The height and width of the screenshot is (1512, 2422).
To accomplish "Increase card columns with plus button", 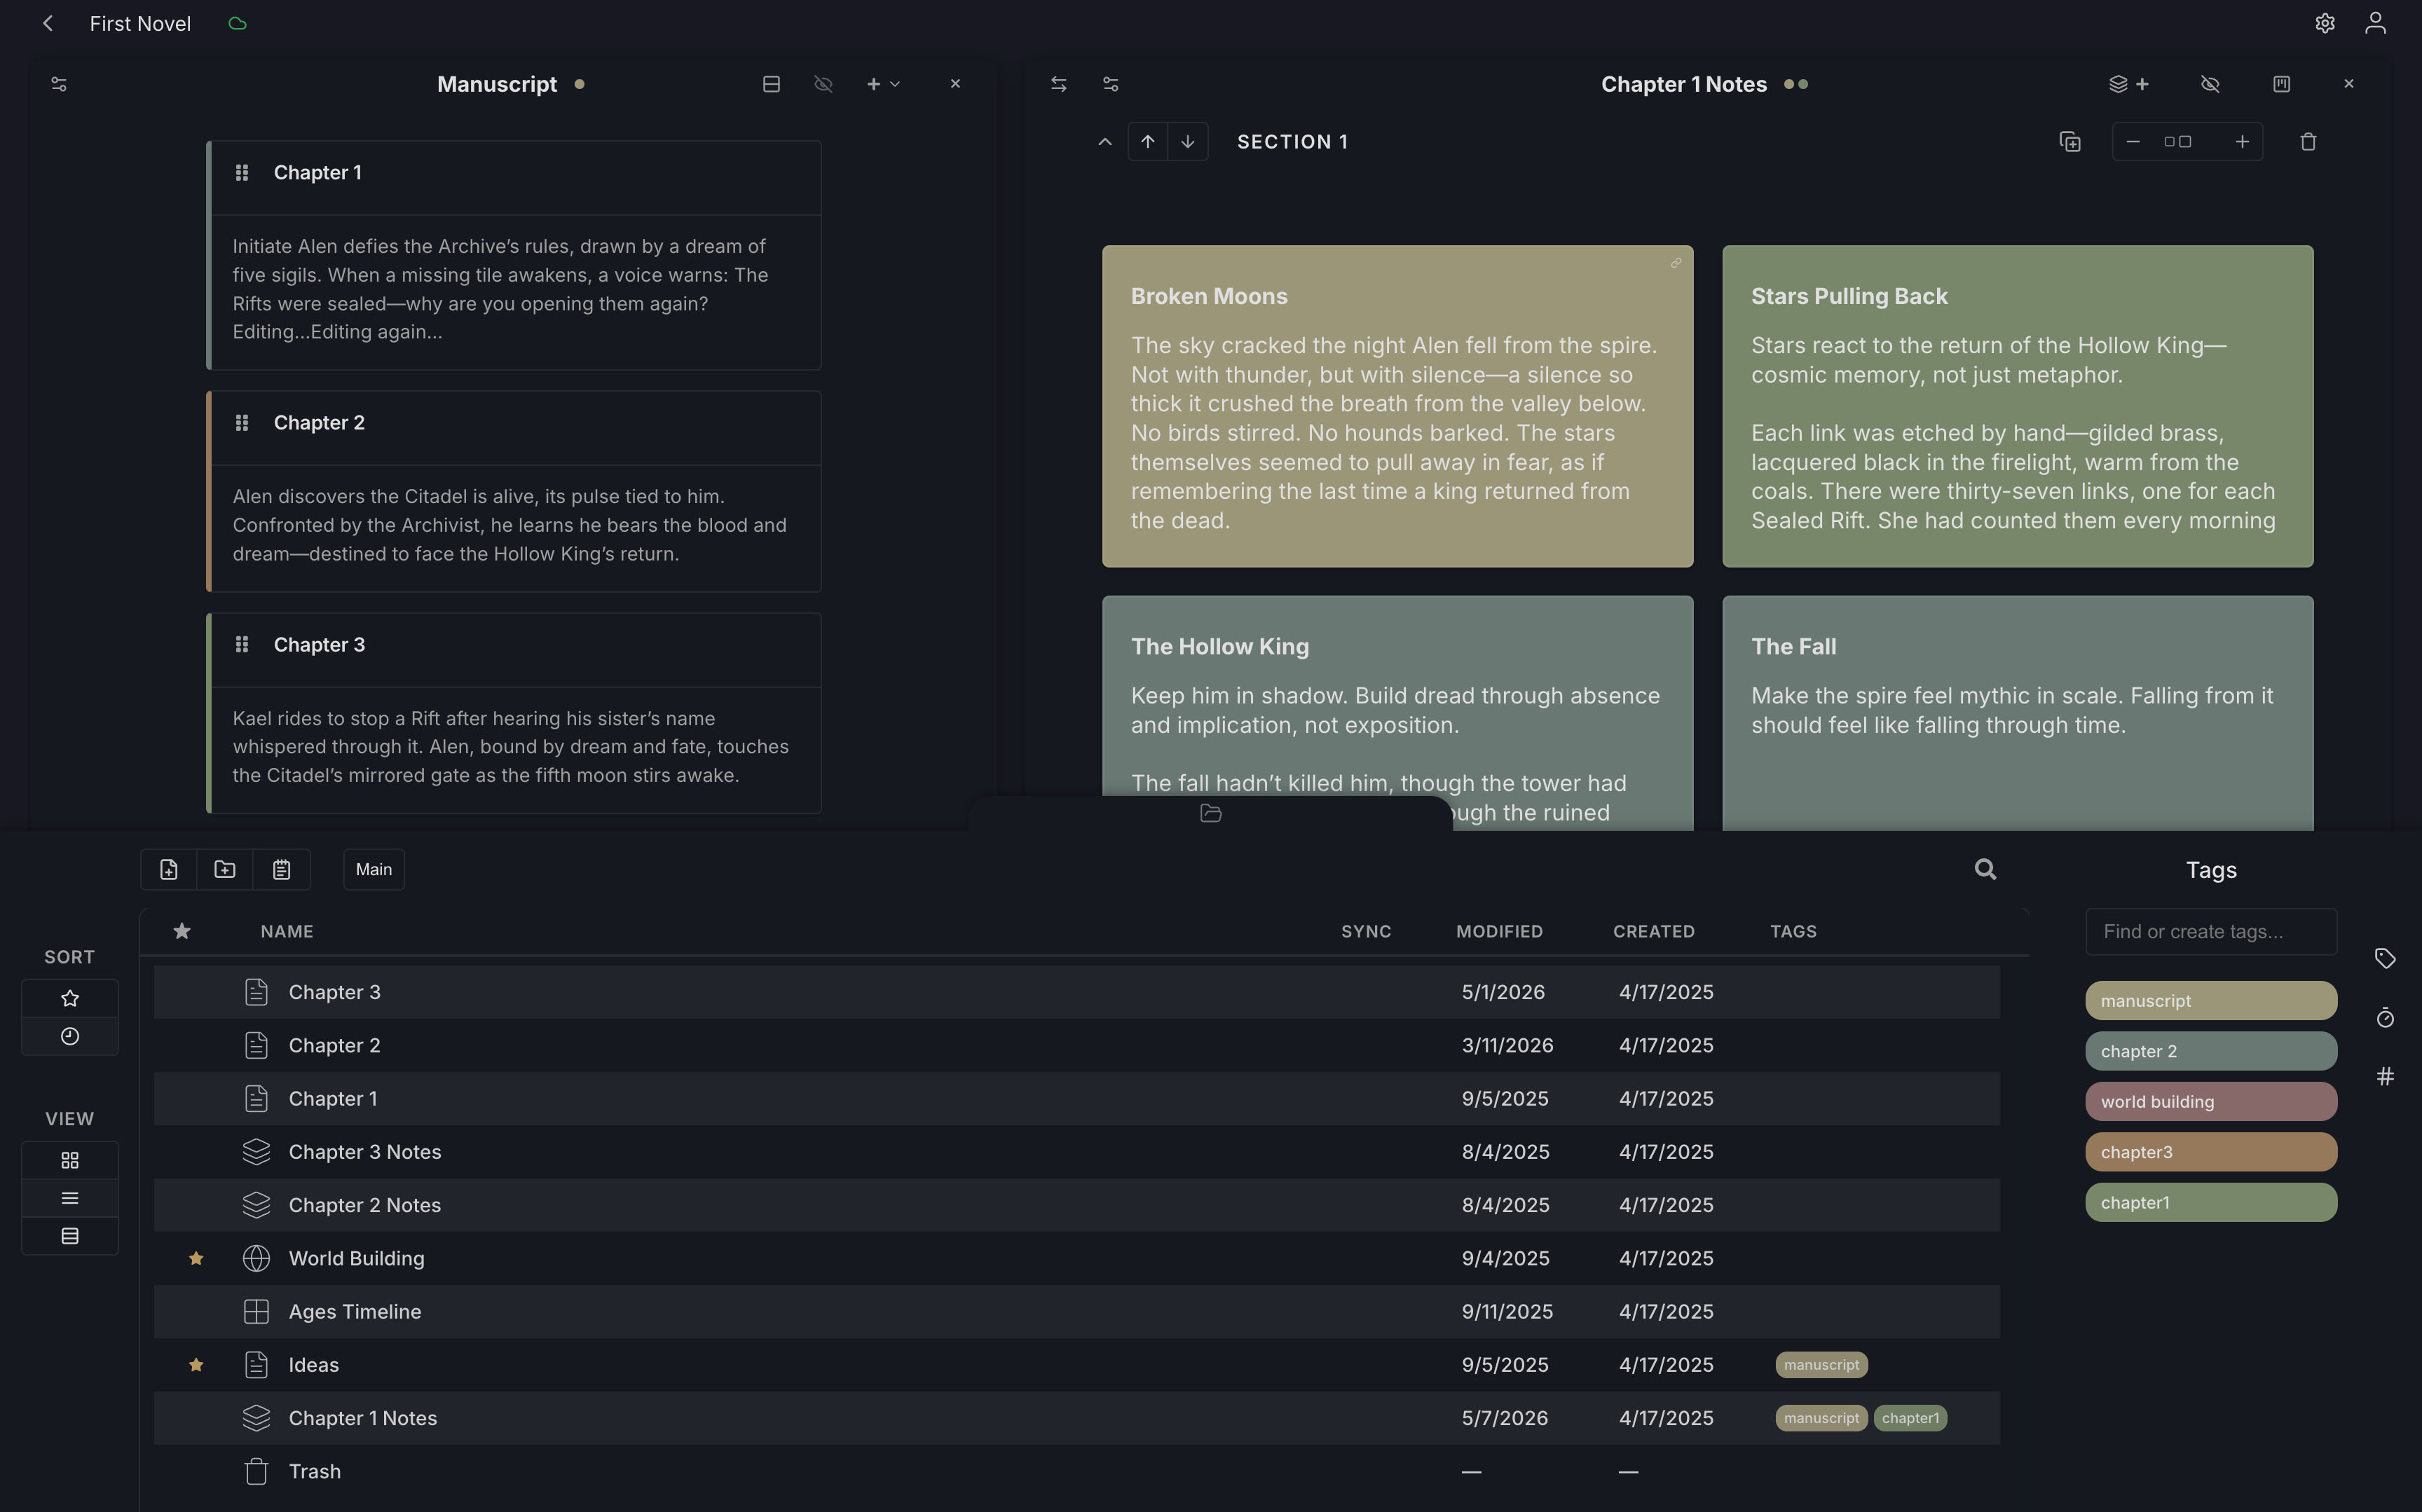I will pos(2242,142).
